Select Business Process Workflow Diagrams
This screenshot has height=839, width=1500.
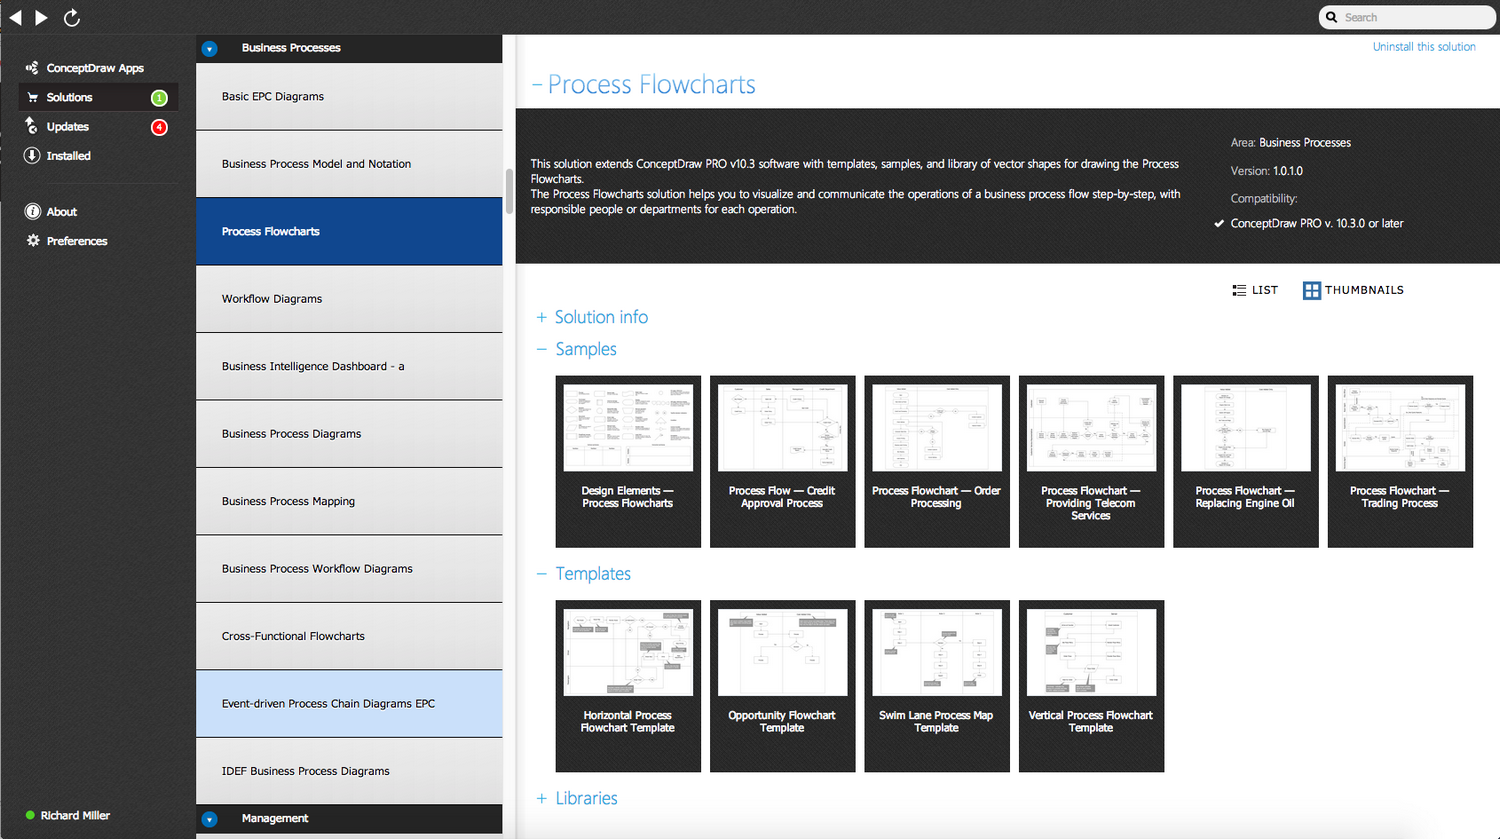(x=349, y=569)
